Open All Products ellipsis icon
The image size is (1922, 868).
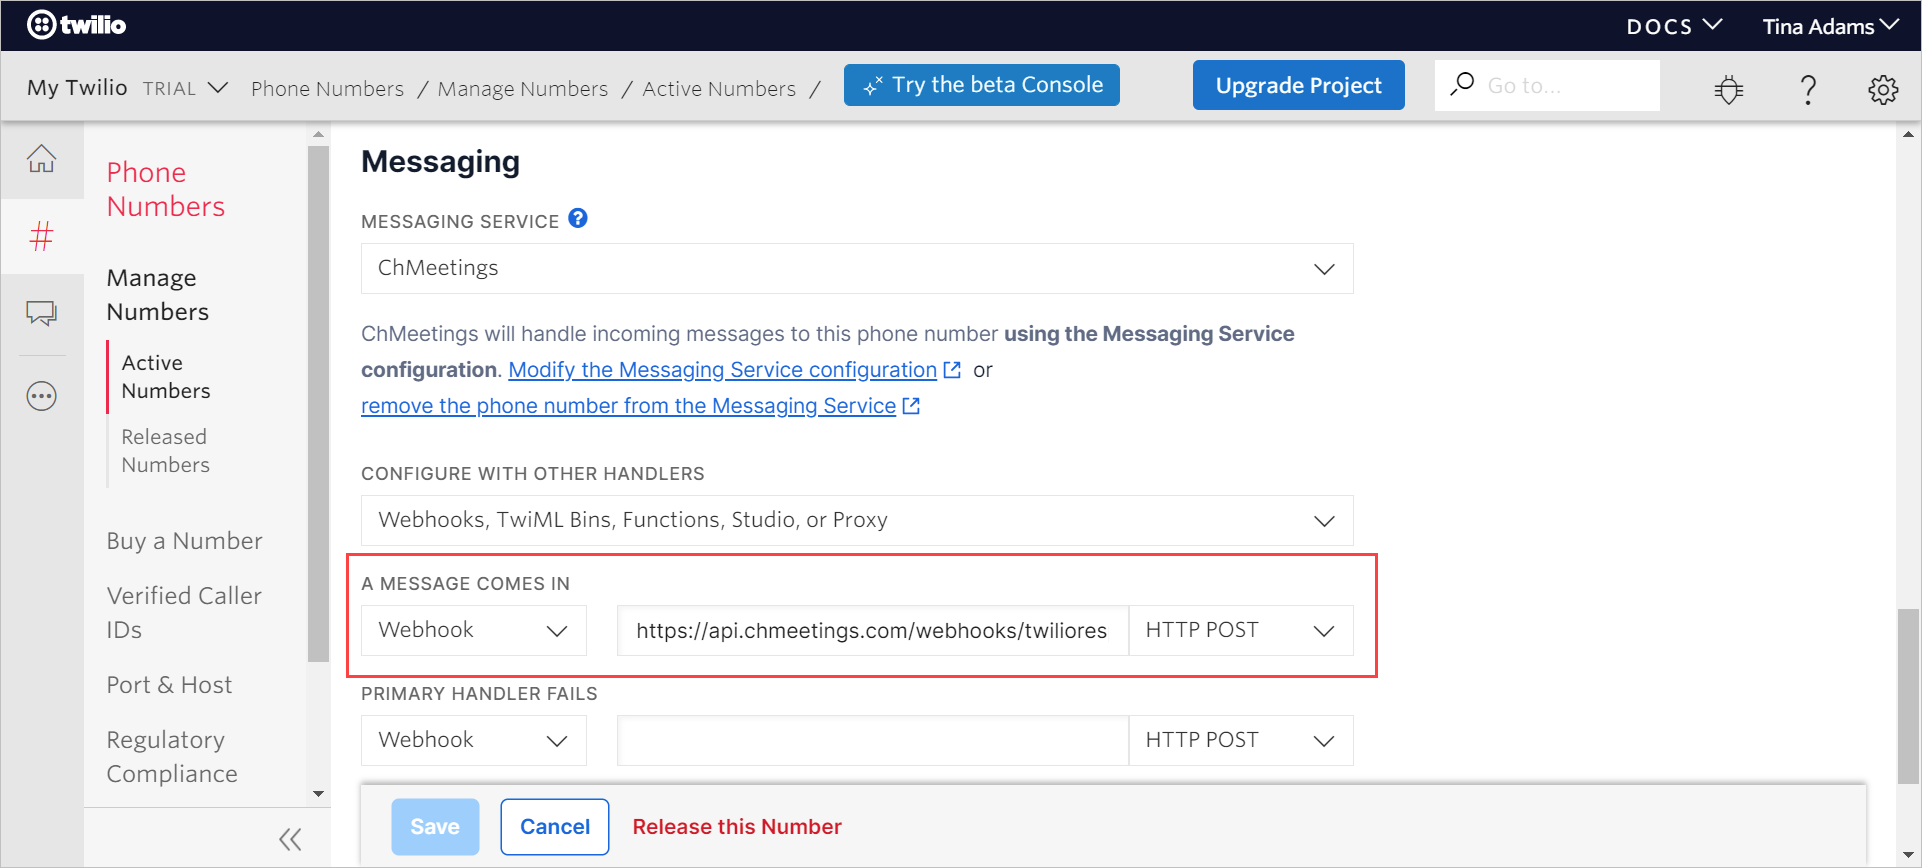pyautogui.click(x=41, y=396)
